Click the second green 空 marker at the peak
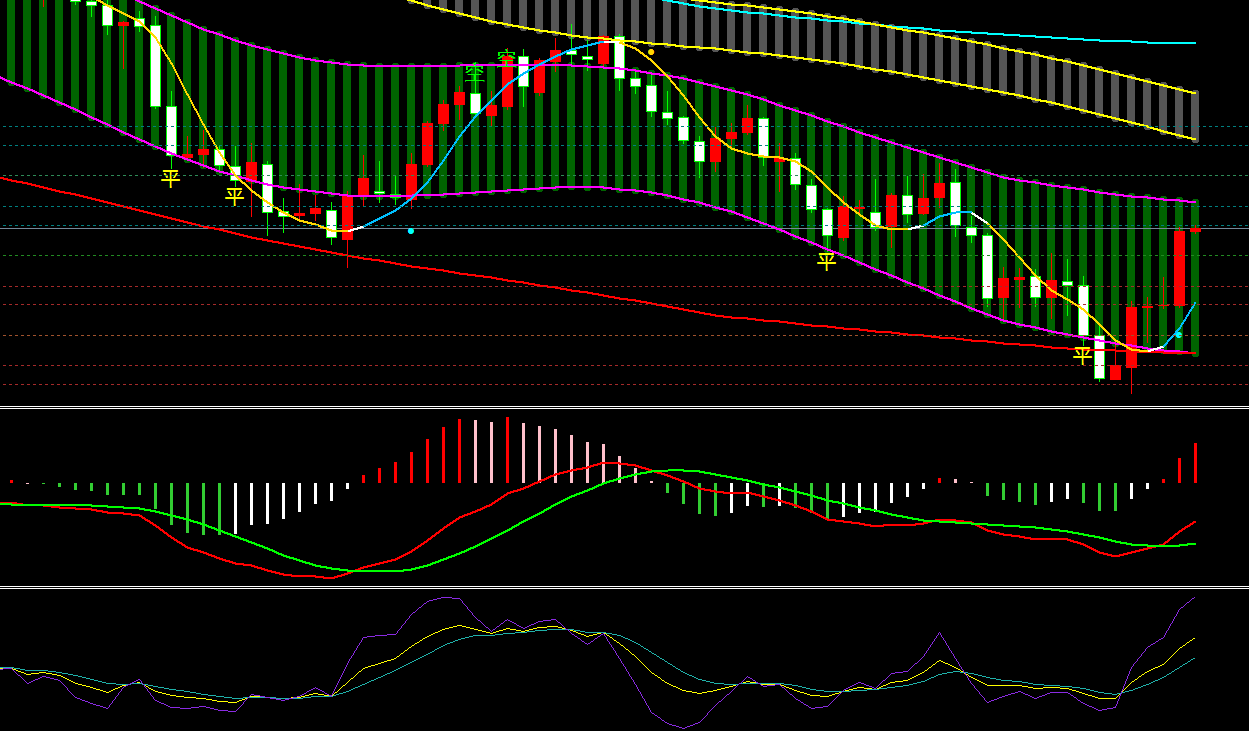Viewport: 1249px width, 731px height. [507, 58]
